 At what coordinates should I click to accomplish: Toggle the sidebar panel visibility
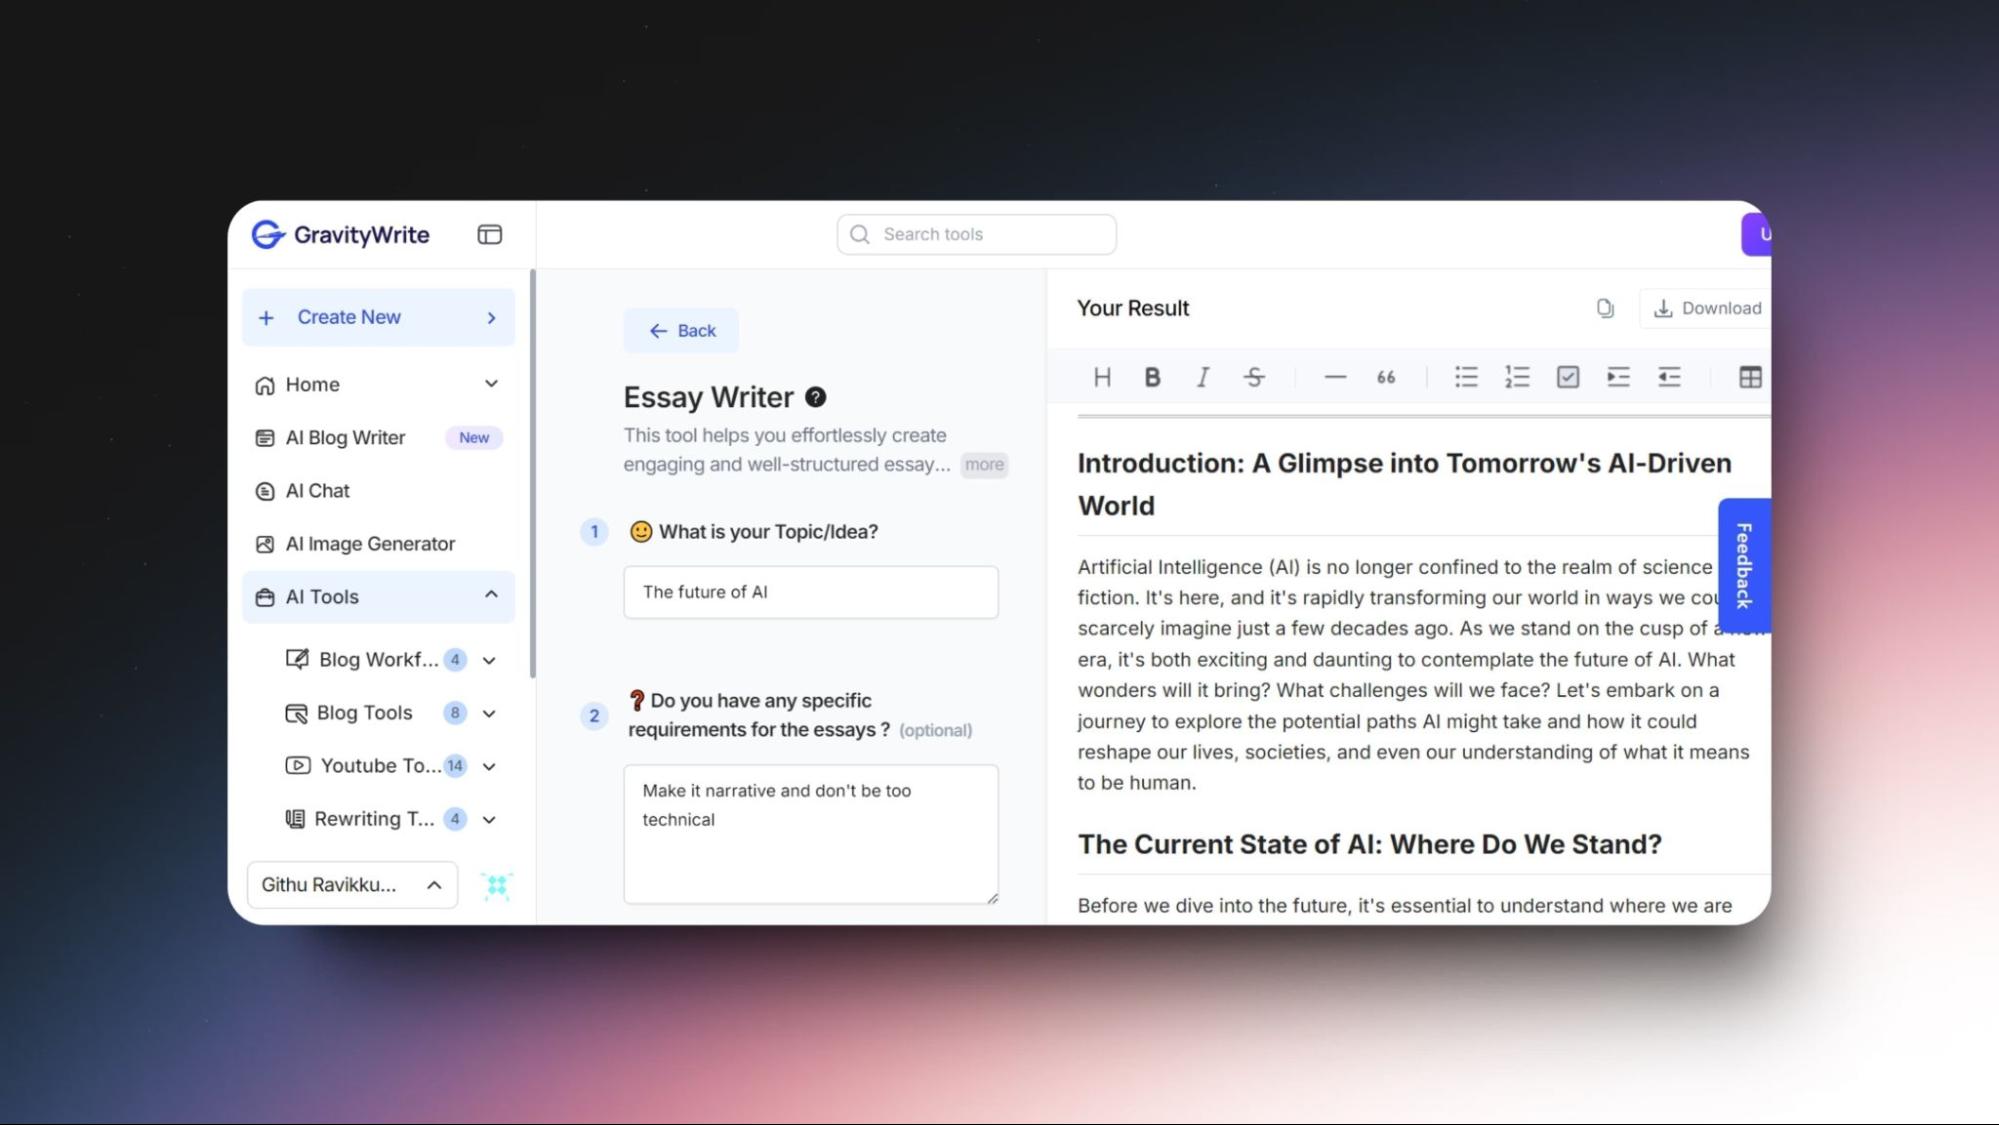pos(489,234)
